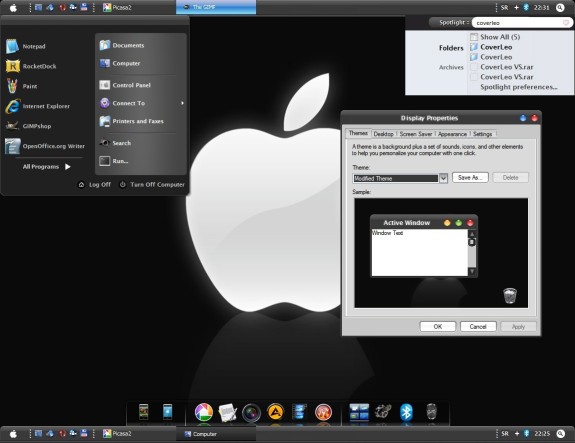The width and height of the screenshot is (575, 443).
Task: Open Documents from the start menu
Action: tap(122, 45)
